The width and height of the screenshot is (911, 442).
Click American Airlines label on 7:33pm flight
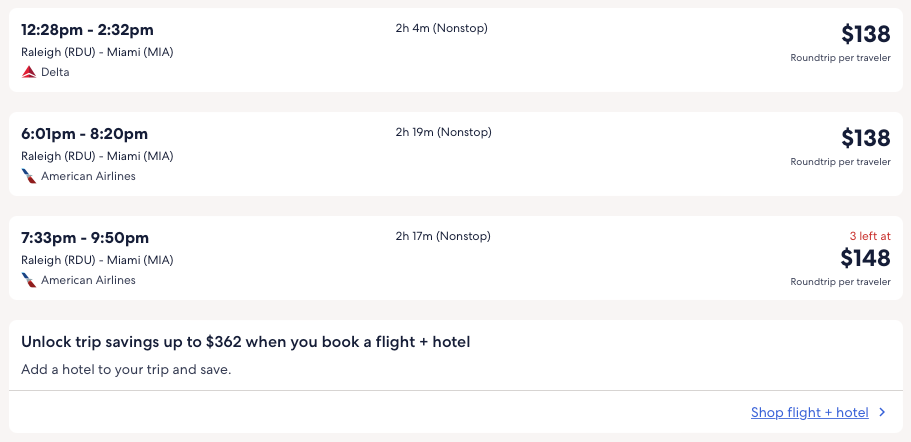[88, 280]
